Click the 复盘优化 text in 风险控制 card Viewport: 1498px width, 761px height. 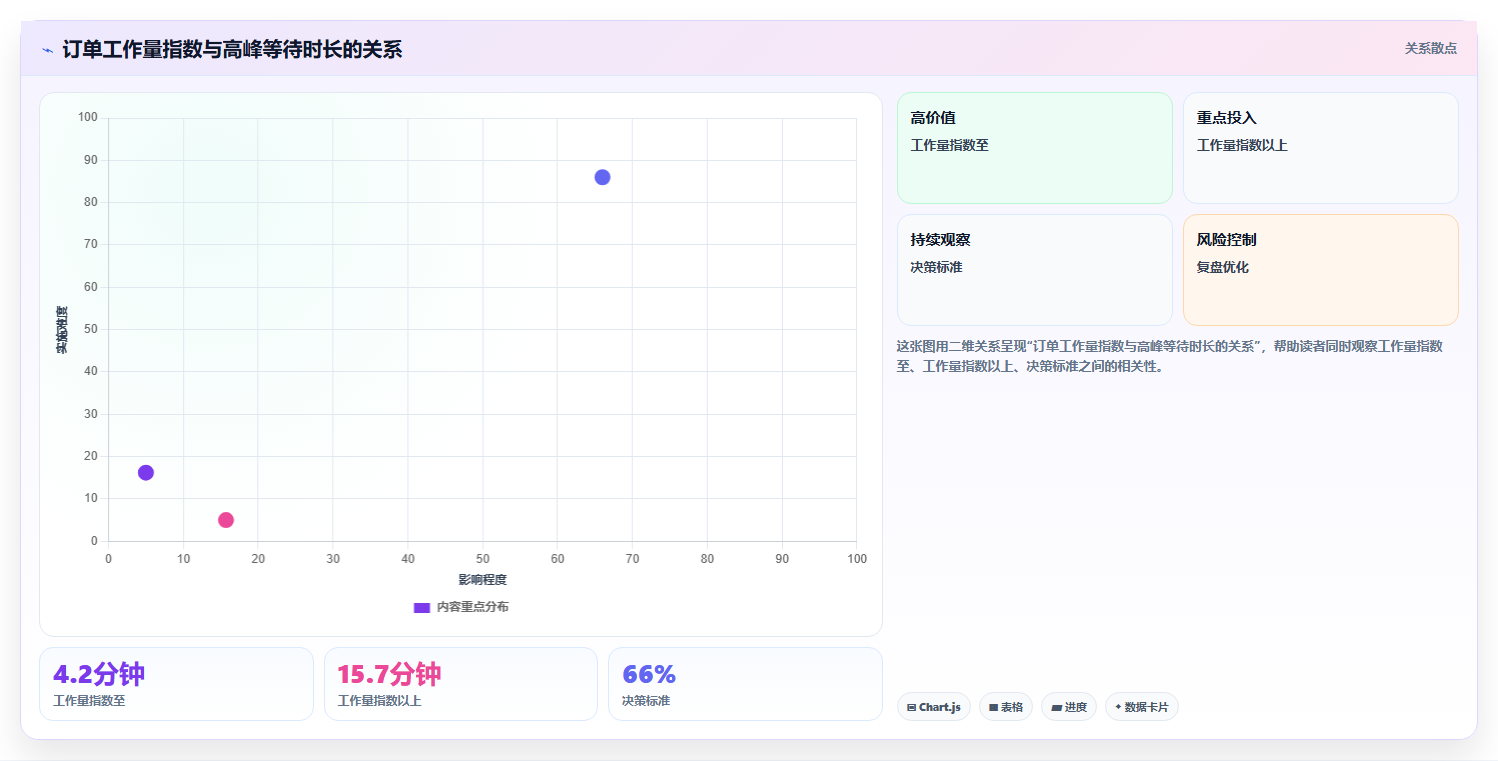click(x=1222, y=267)
